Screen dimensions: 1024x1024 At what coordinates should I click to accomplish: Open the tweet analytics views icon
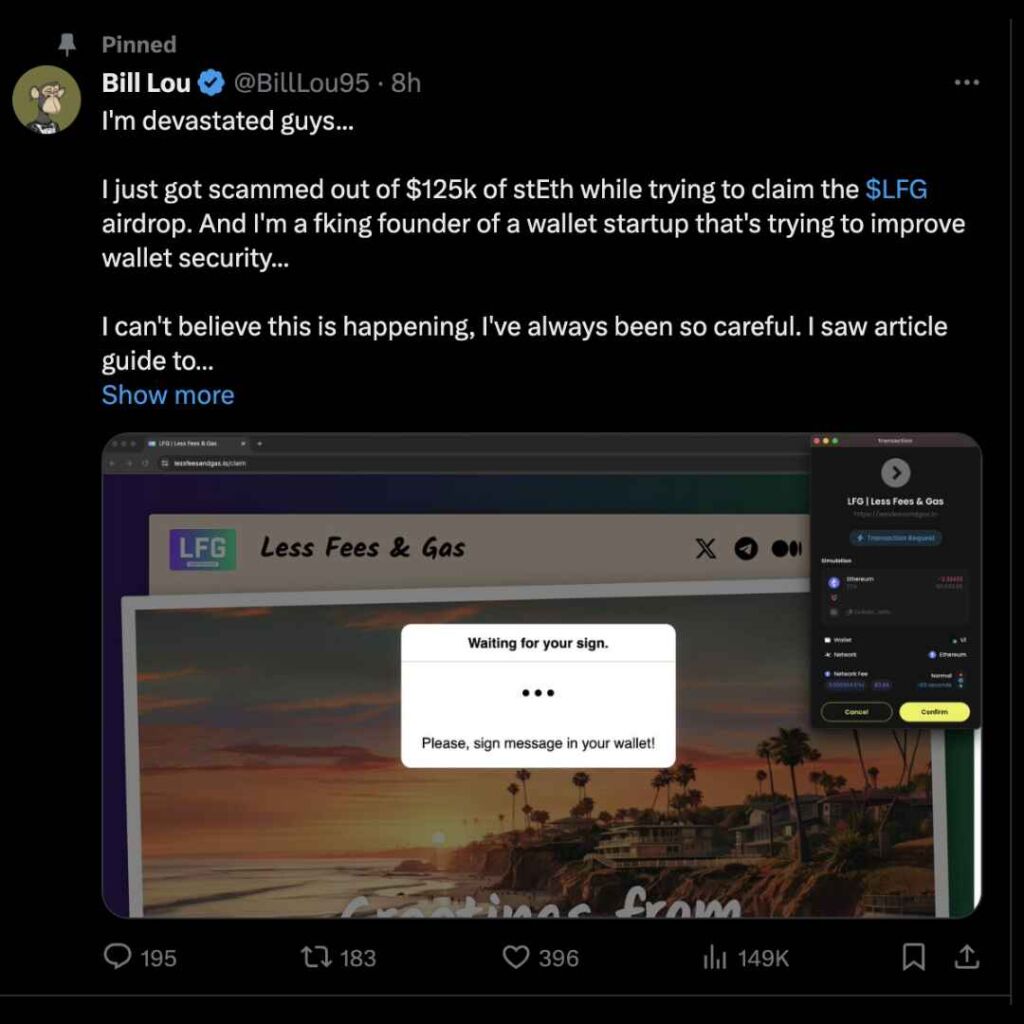coord(714,957)
